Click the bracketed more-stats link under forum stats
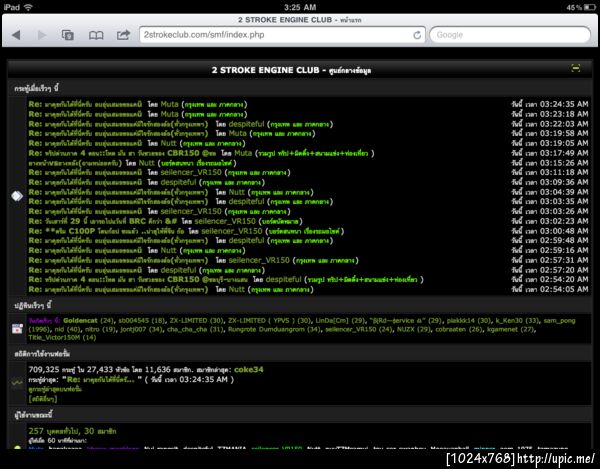The image size is (600, 469). [43, 399]
